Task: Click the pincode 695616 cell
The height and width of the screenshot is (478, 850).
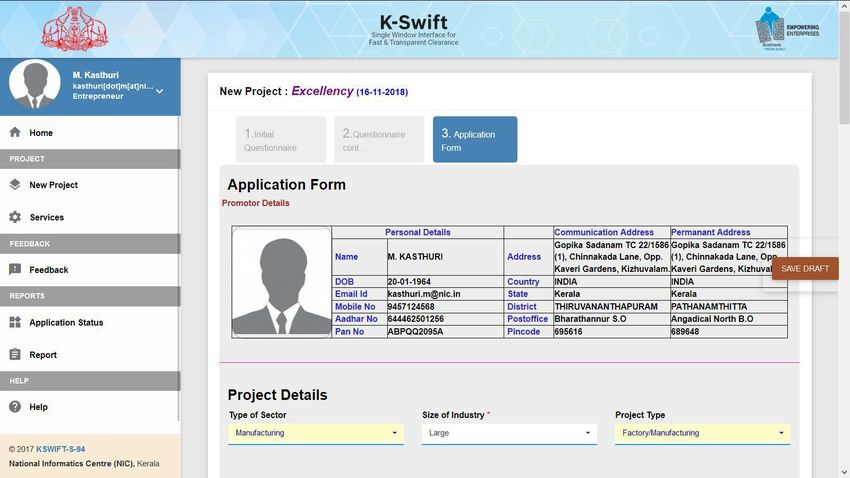Action: tap(611, 332)
